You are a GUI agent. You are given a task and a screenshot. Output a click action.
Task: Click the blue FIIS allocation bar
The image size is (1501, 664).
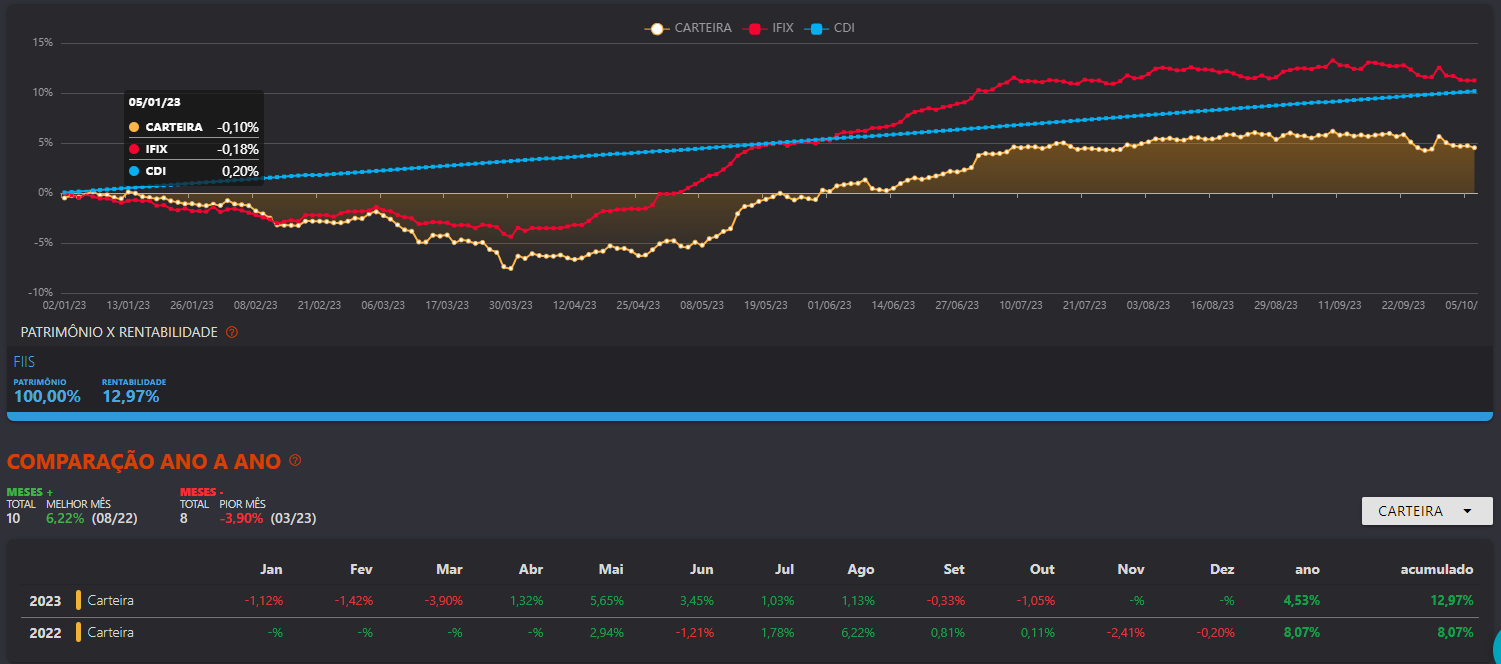coord(750,416)
